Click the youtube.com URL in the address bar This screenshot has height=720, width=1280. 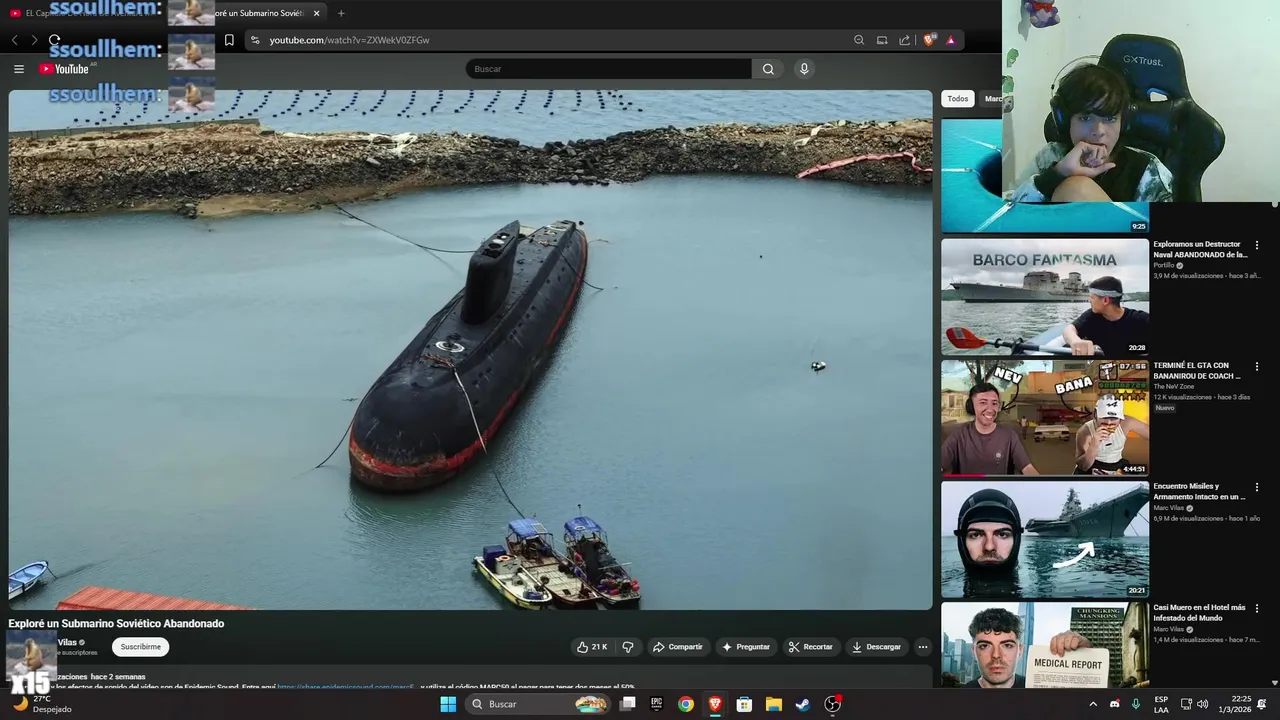[x=349, y=40]
